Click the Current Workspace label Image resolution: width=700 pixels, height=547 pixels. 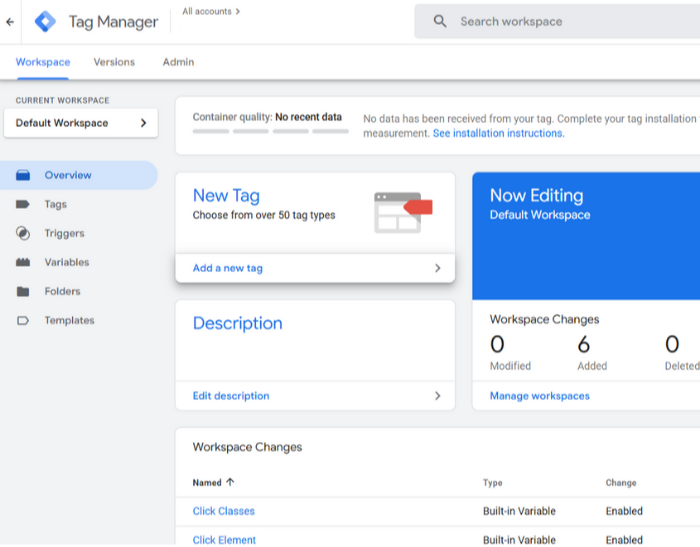[x=62, y=100]
